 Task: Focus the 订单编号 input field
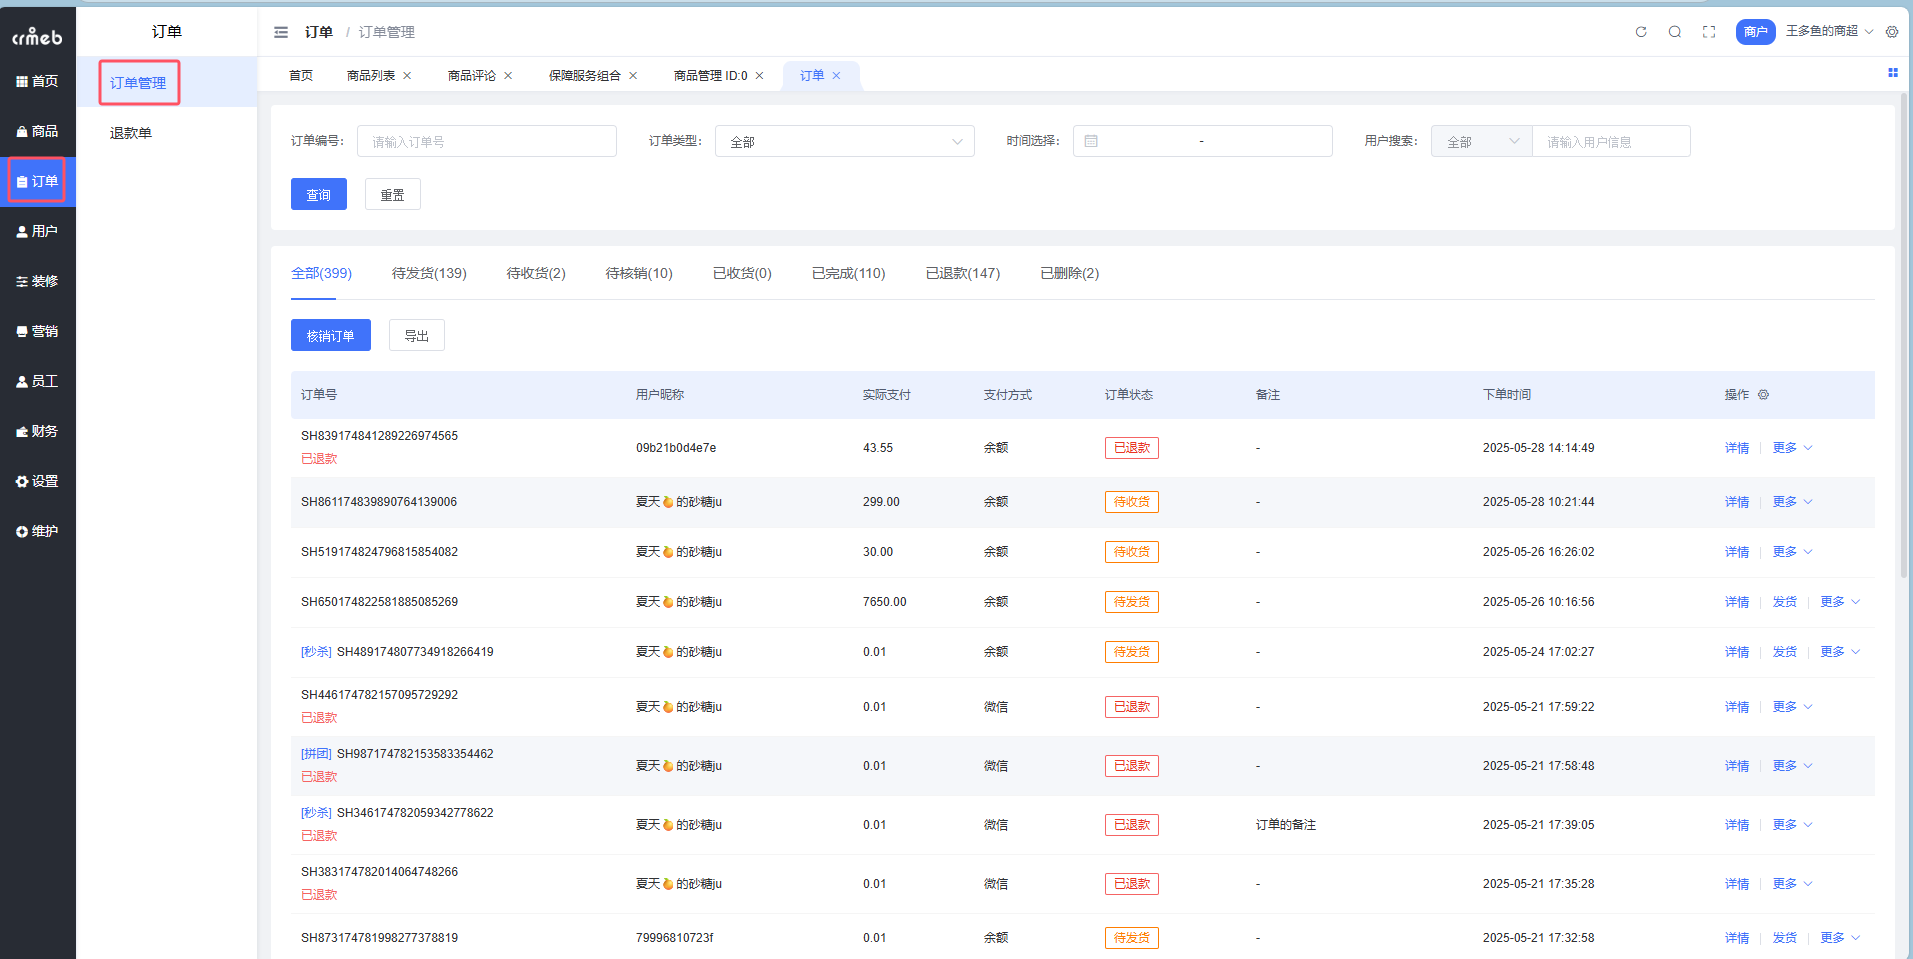(486, 142)
